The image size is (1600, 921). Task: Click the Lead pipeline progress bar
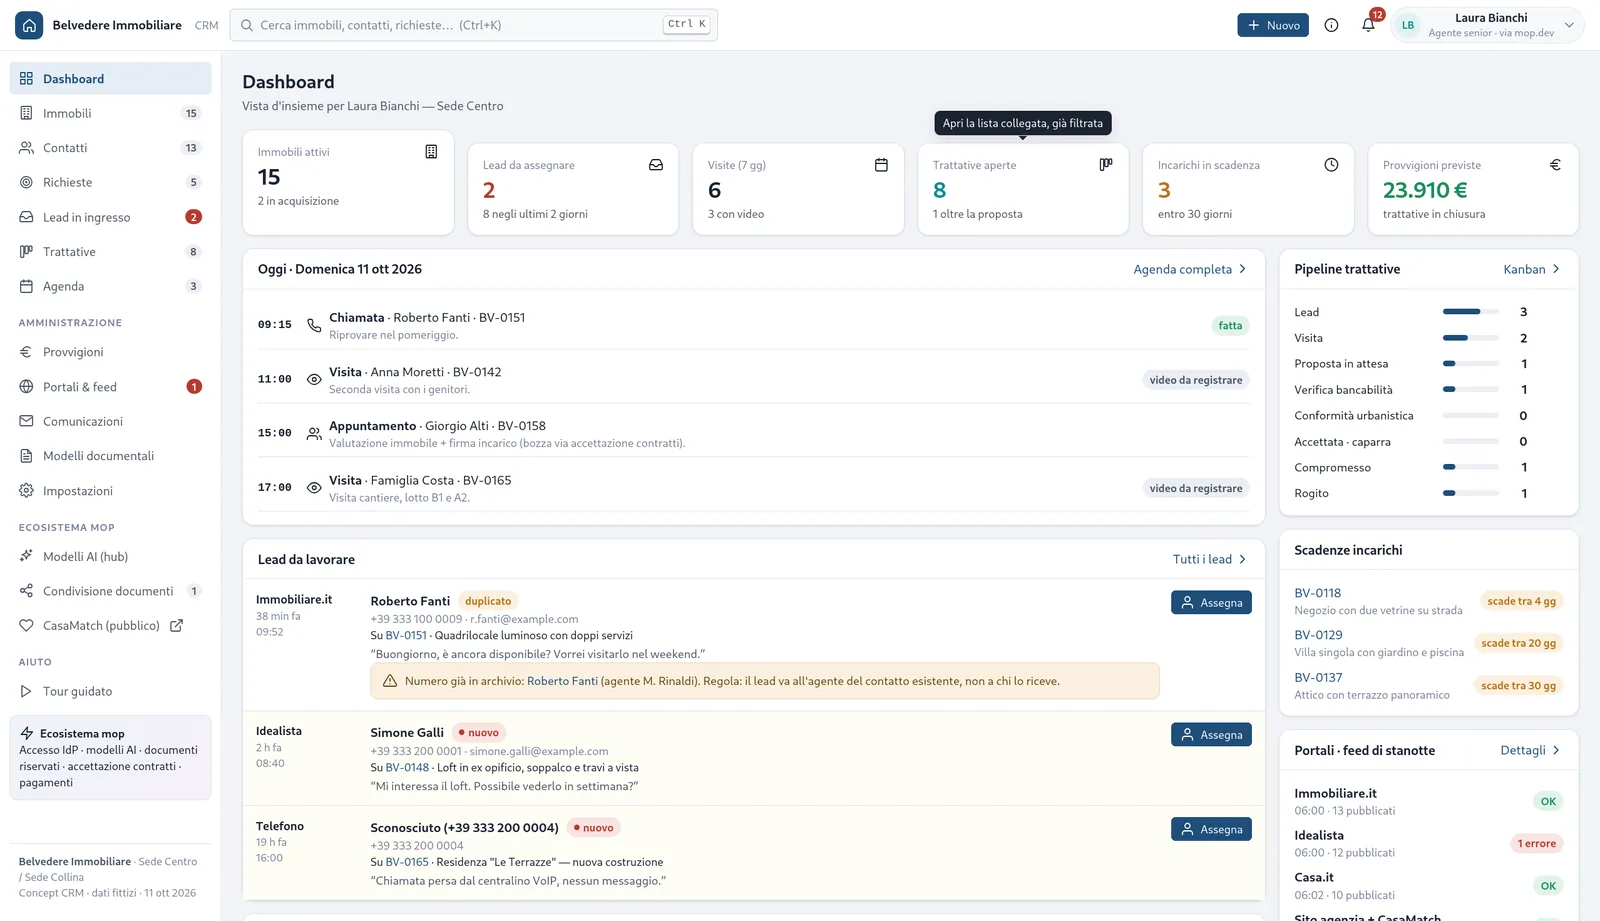pyautogui.click(x=1470, y=312)
